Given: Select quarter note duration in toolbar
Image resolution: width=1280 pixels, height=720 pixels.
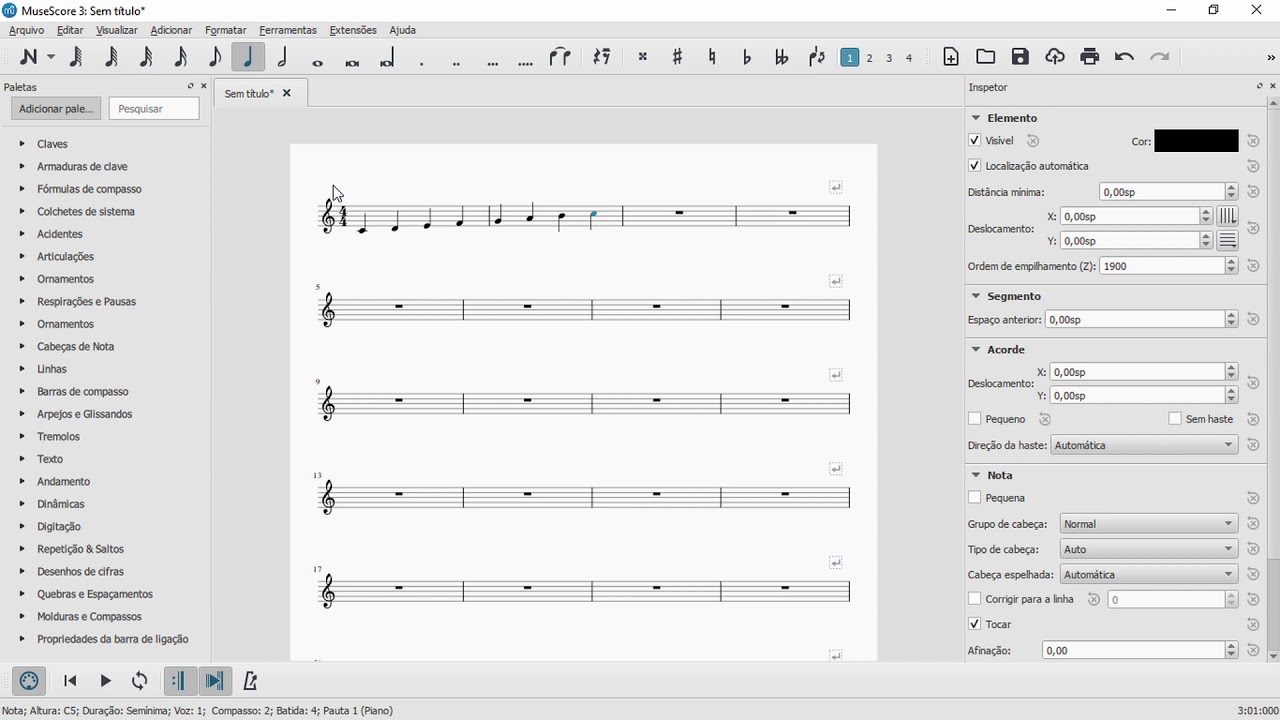Looking at the screenshot, I should (x=248, y=57).
